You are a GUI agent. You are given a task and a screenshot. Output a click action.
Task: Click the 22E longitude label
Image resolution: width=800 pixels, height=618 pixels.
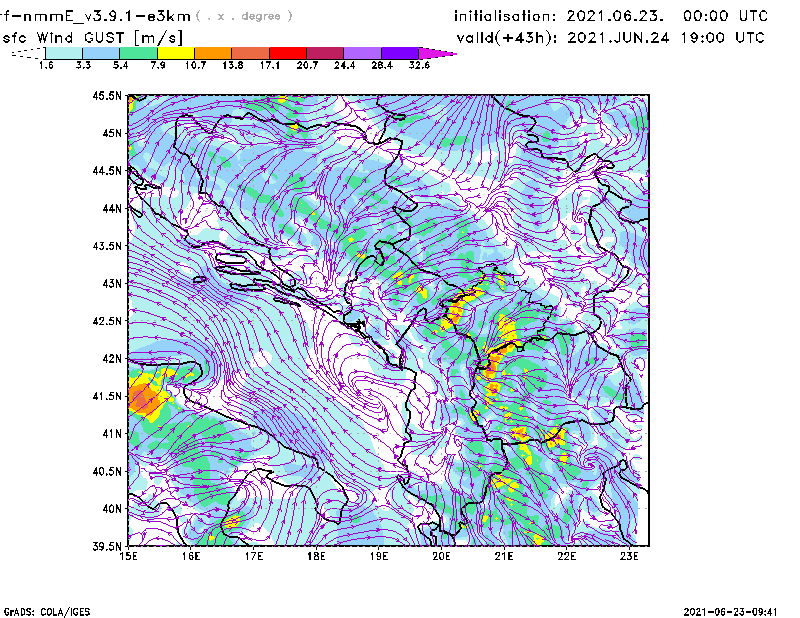[x=566, y=556]
